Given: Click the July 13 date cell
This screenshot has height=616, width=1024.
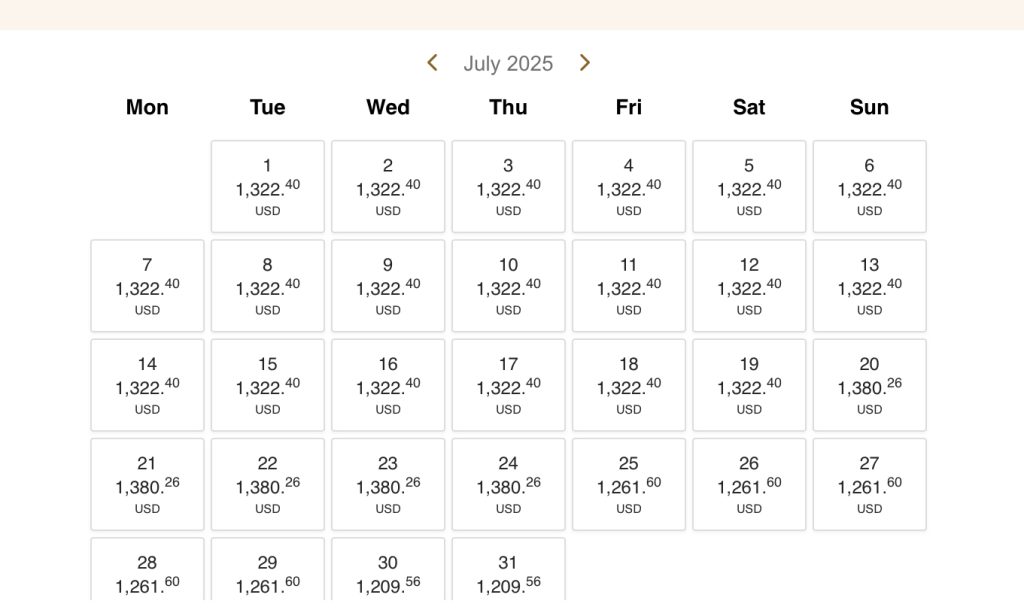Looking at the screenshot, I should [x=869, y=286].
